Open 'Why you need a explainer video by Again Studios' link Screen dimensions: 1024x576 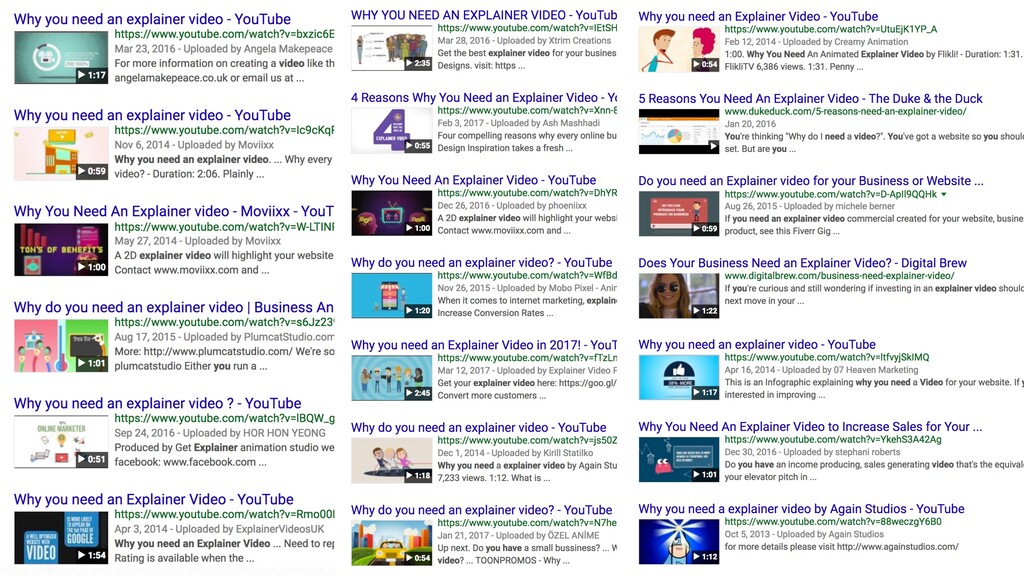click(801, 509)
